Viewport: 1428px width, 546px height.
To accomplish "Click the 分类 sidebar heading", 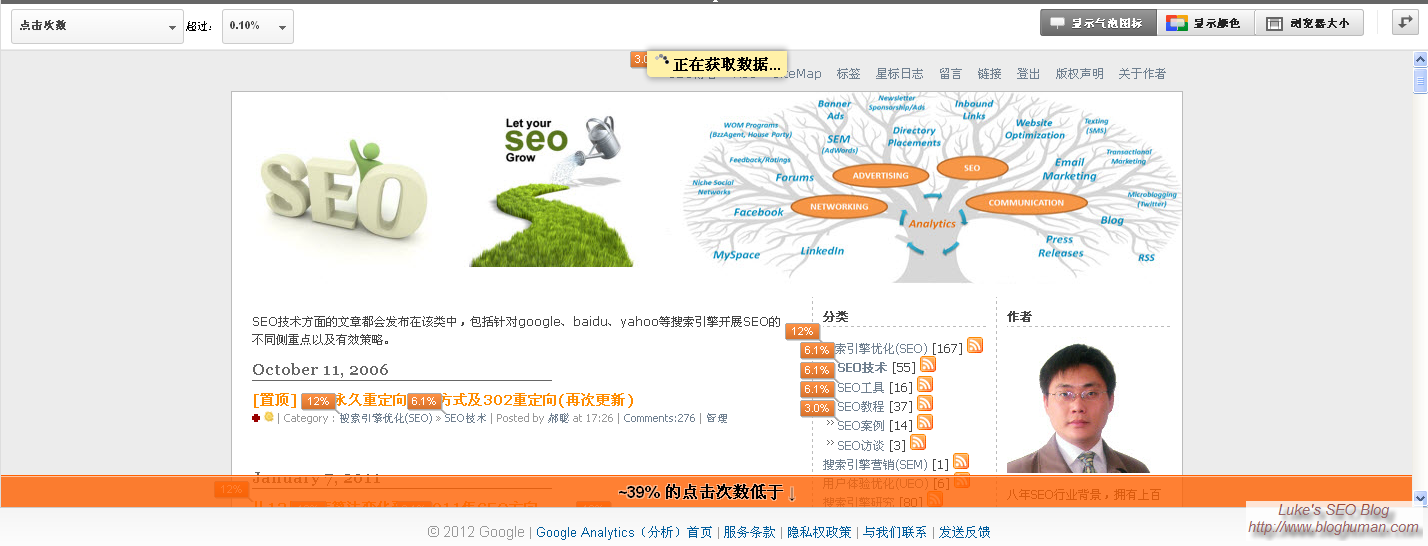I will point(835,317).
